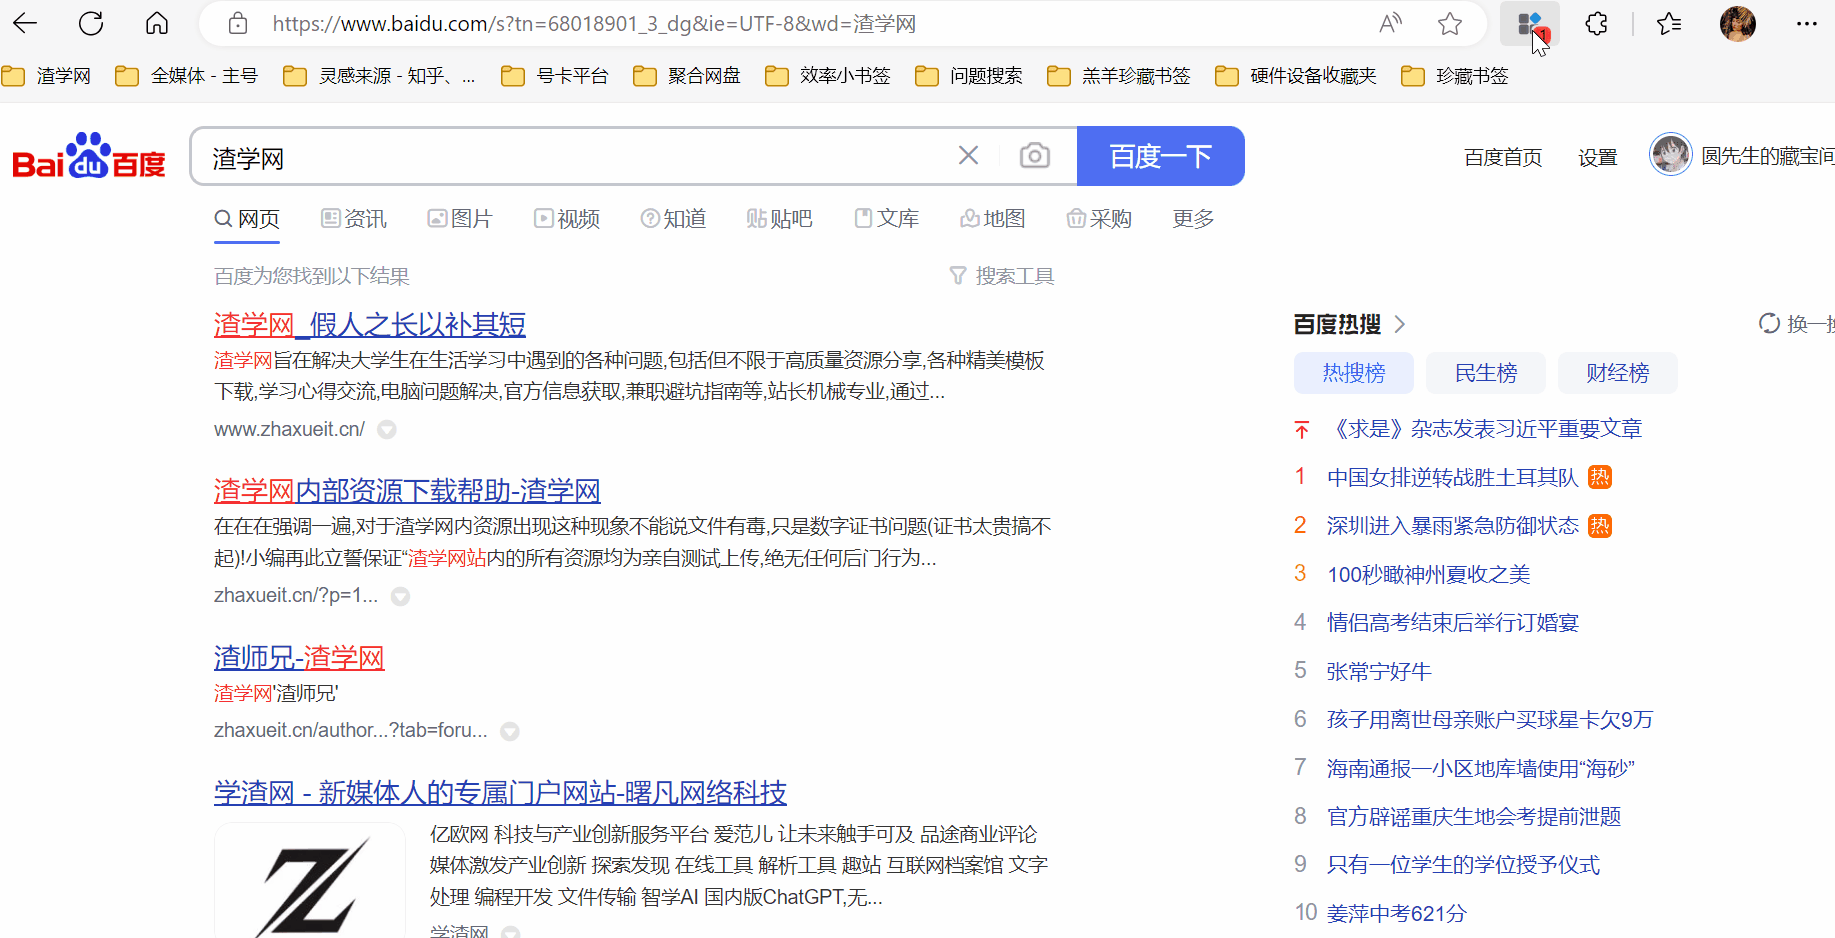Go to browser home page
The width and height of the screenshot is (1835, 938).
157,24
